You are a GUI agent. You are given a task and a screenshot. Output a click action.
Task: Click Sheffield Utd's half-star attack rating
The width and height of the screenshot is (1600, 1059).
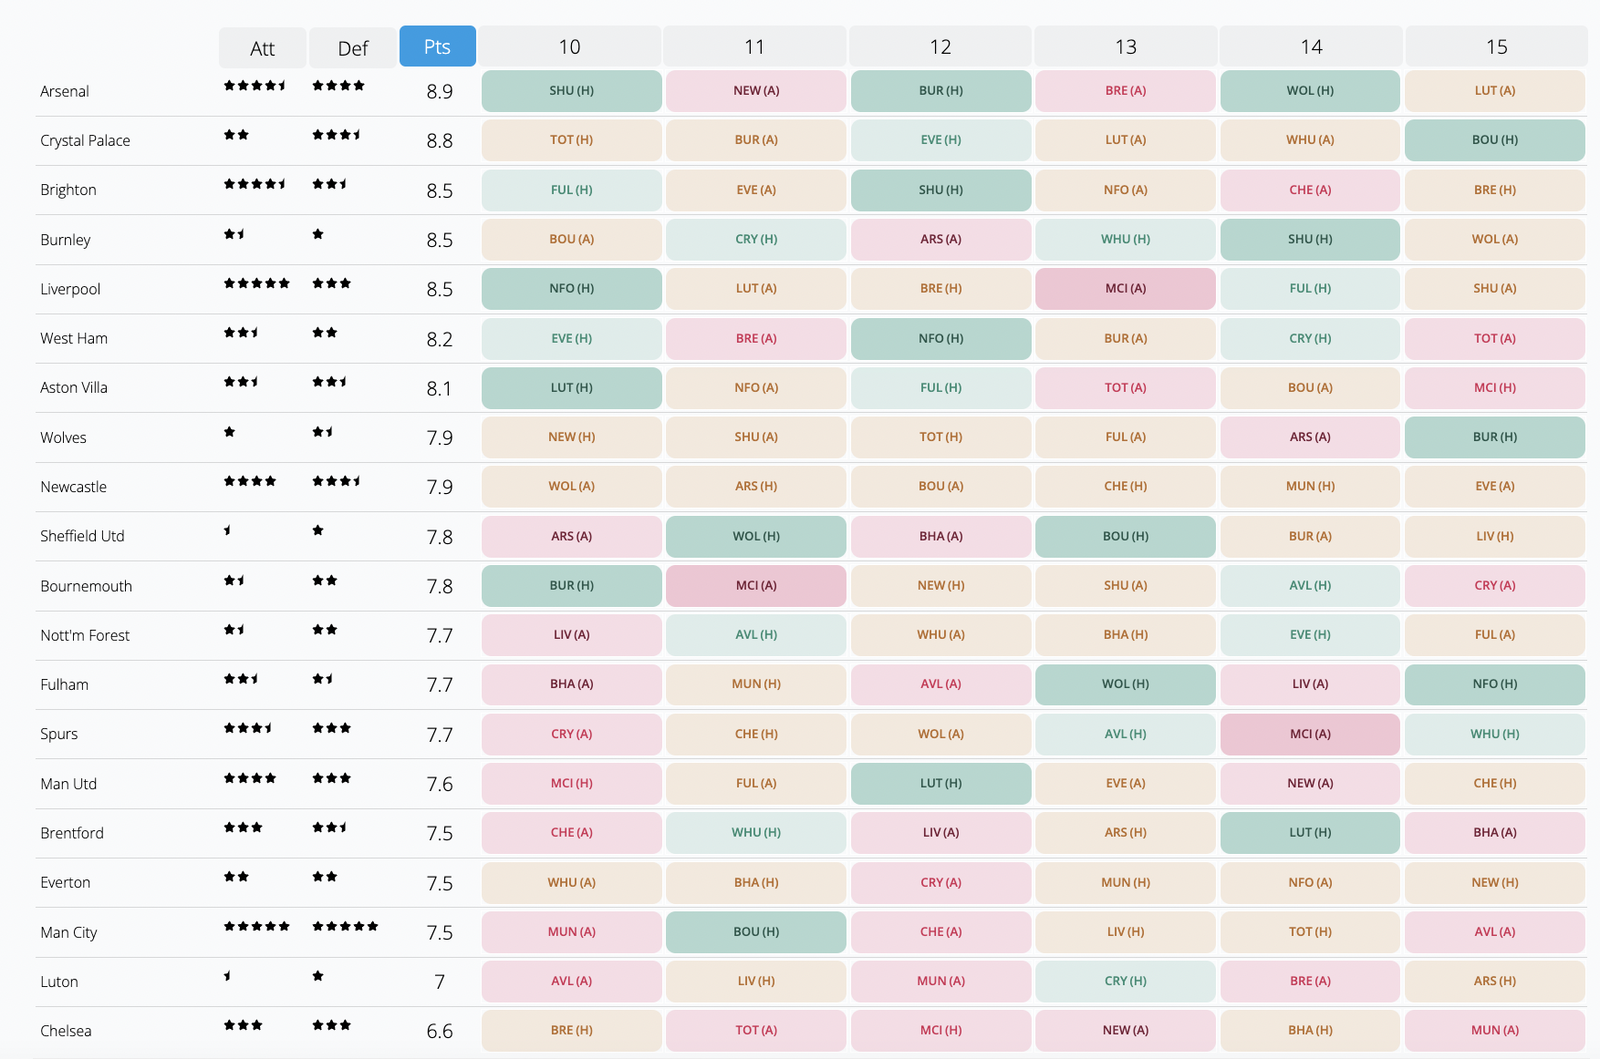coord(228,531)
